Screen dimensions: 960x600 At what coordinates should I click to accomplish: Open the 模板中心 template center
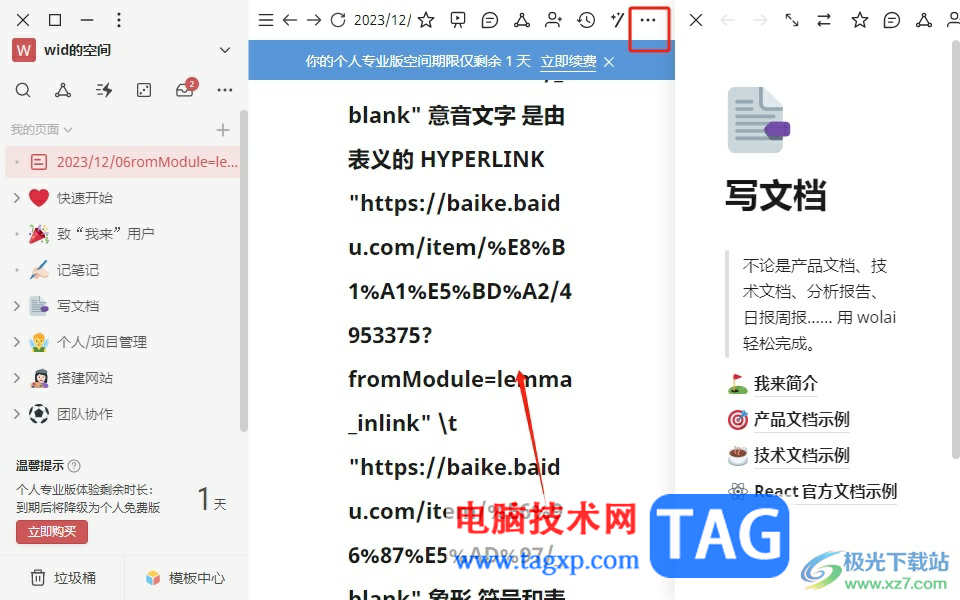186,577
